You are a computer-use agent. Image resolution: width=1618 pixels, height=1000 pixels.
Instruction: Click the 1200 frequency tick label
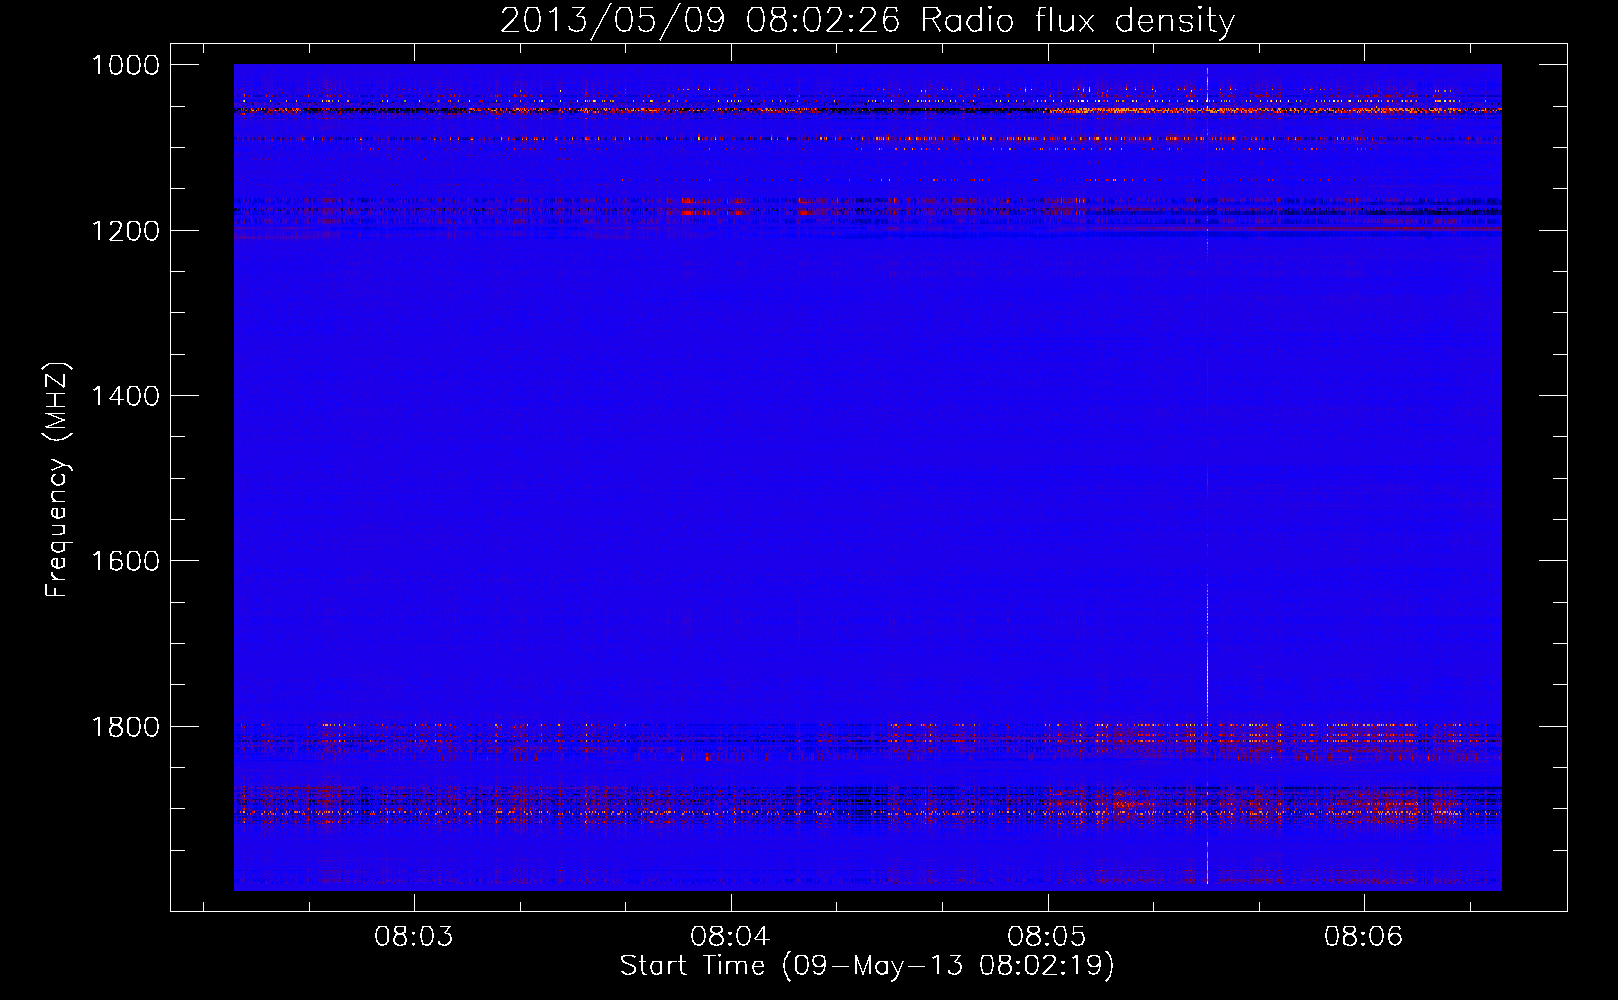tap(125, 231)
